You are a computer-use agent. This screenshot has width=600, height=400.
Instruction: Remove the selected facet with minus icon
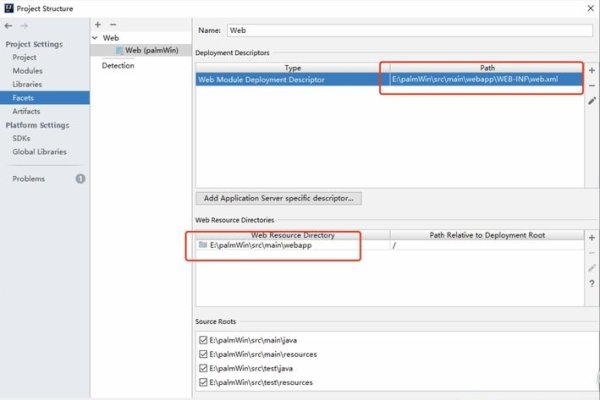point(111,24)
